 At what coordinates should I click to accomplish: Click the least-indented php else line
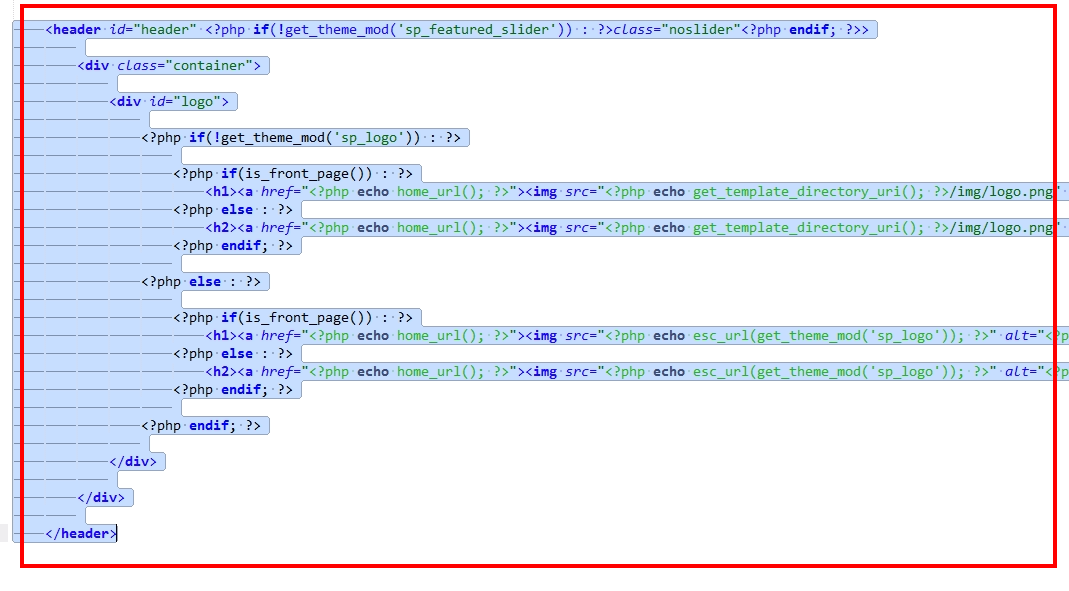click(201, 282)
